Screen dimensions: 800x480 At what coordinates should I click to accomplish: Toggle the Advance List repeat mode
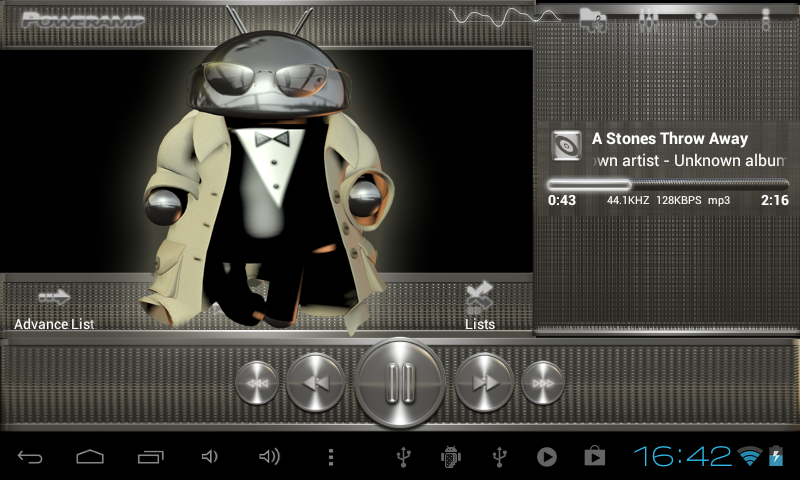coord(54,310)
